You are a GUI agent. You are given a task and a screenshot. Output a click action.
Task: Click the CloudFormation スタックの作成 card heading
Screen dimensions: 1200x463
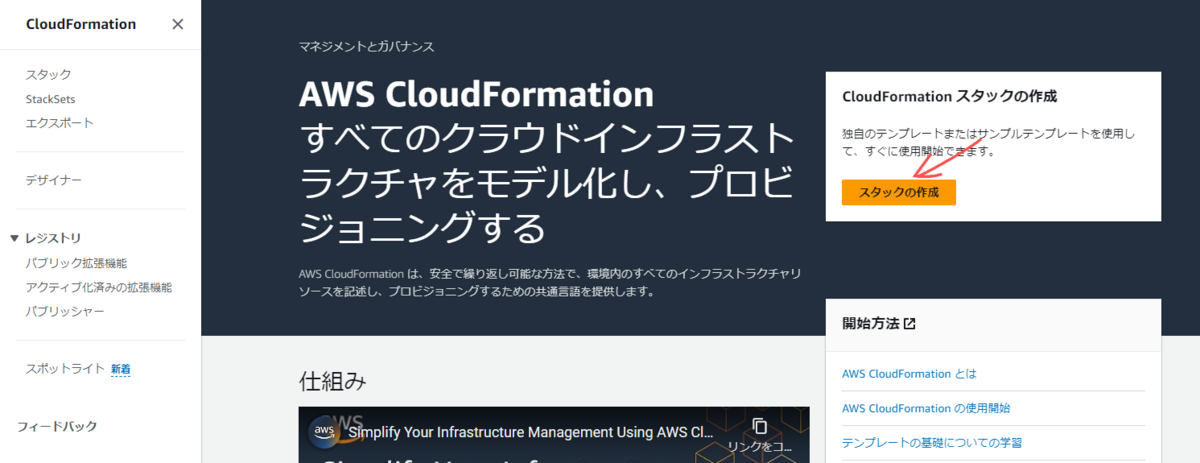950,97
